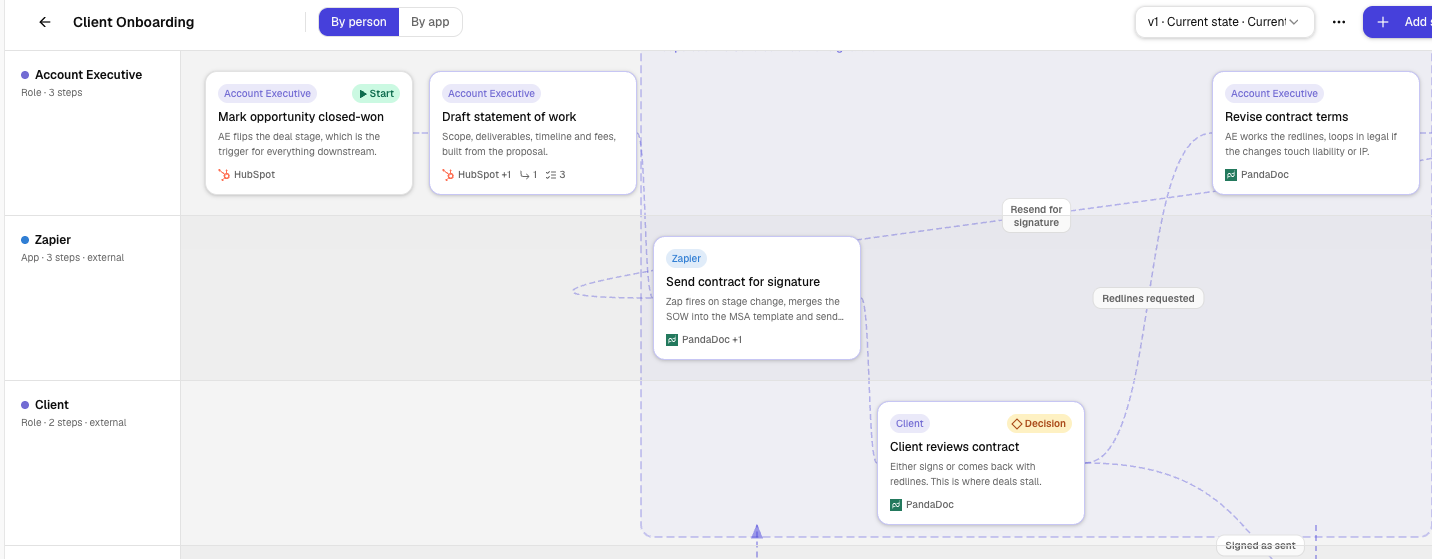The height and width of the screenshot is (559, 1432).
Task: Click the Role · 2 steps · external subtitle
Action: tap(74, 423)
